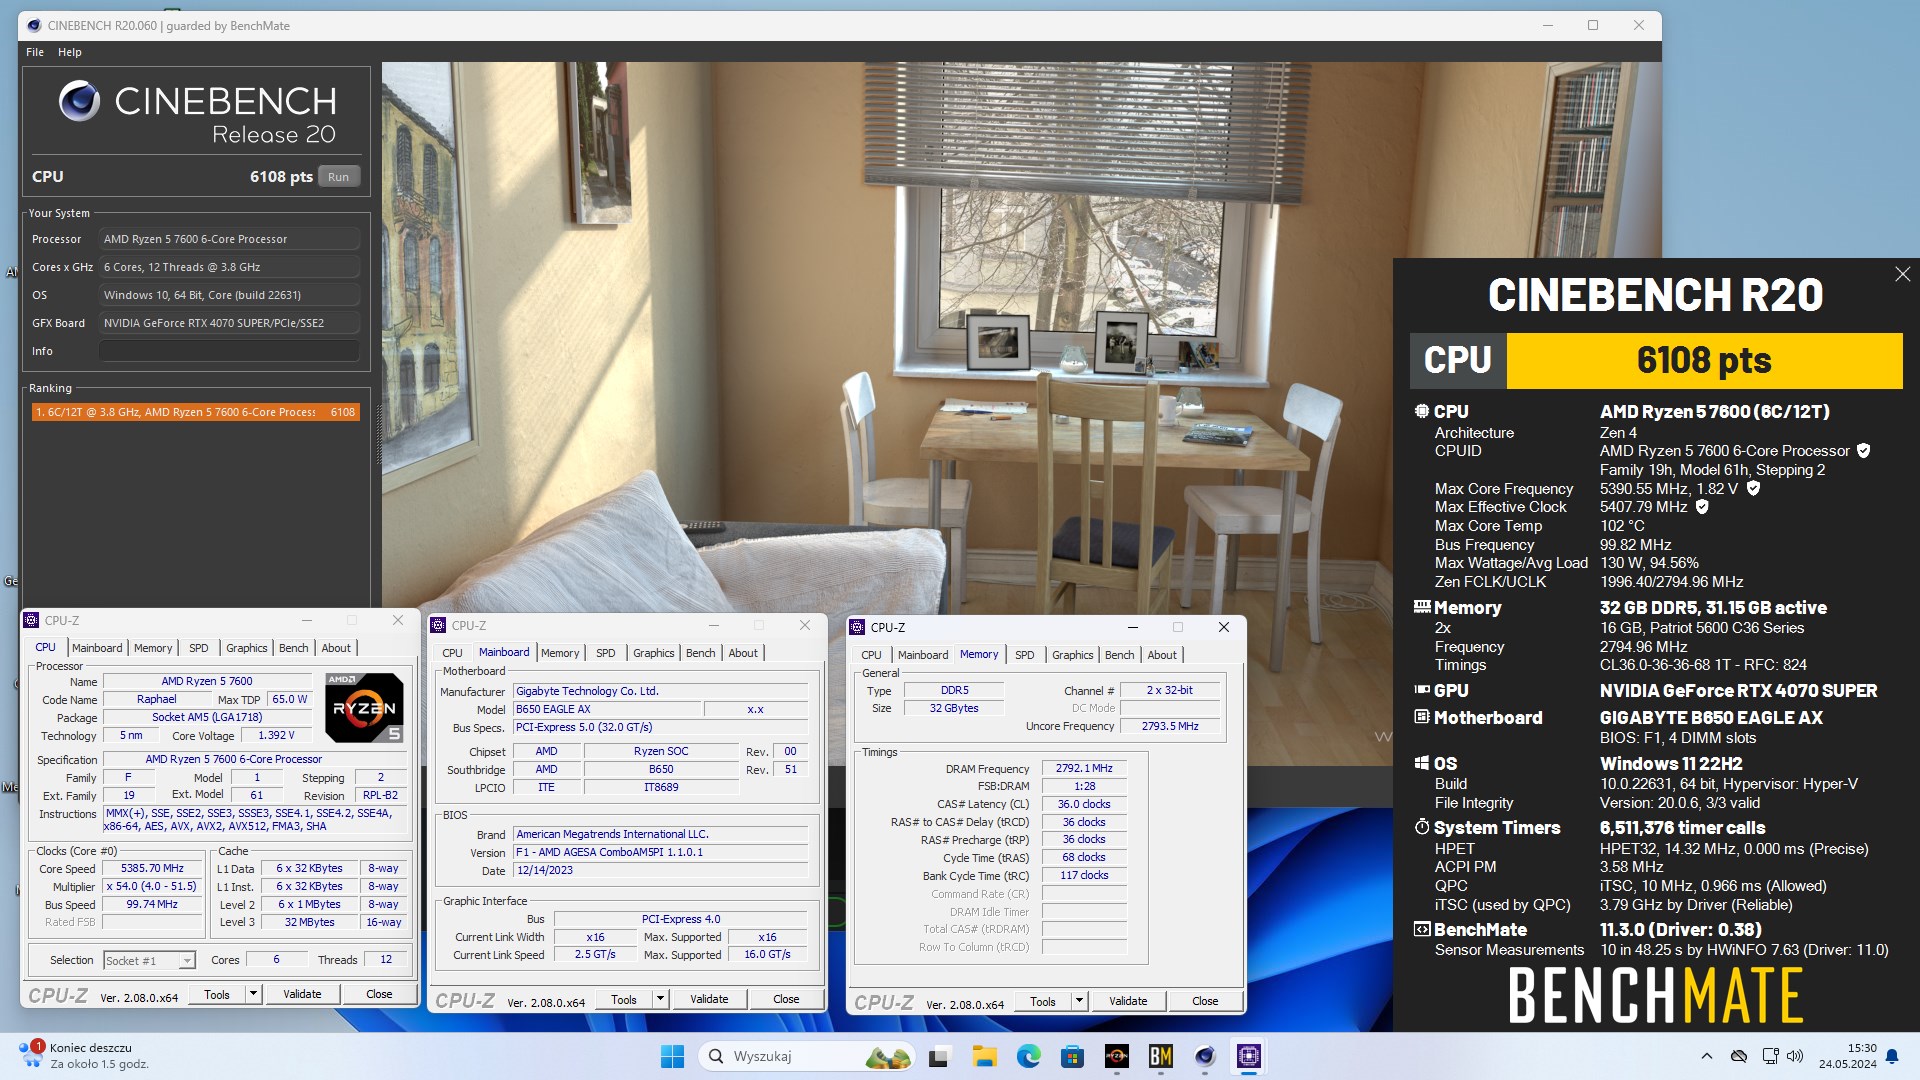Expand Tools dropdown arrow in middle CPU-Z window
The height and width of the screenshot is (1080, 1920).
pyautogui.click(x=660, y=999)
